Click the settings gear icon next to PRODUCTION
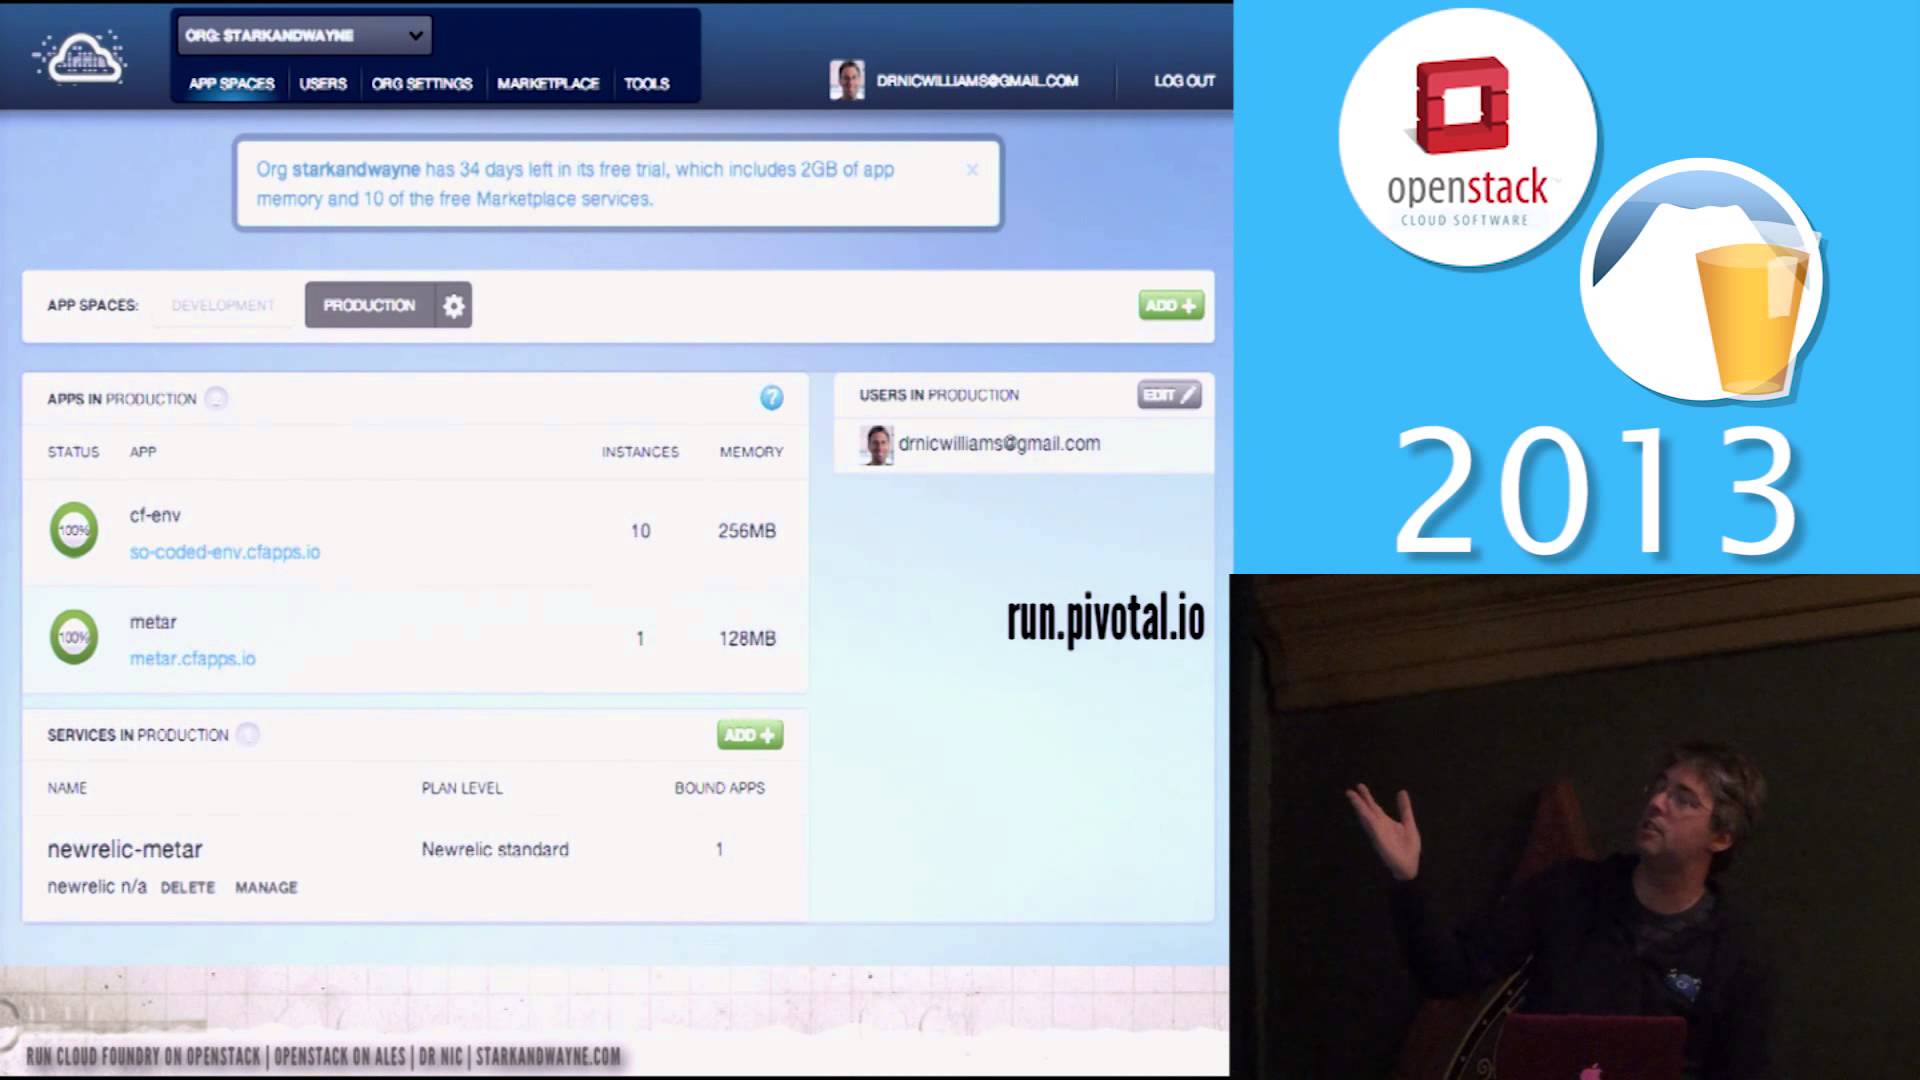1920x1080 pixels. pos(452,305)
